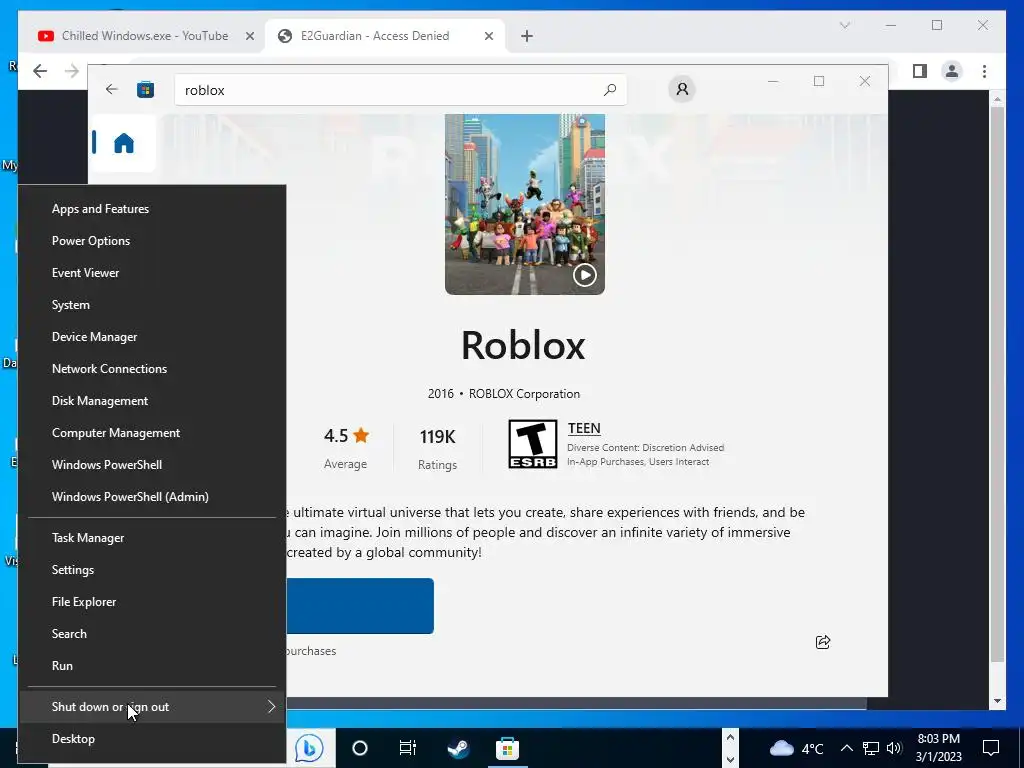Viewport: 1024px width, 768px height.
Task: Open Computer Management
Action: point(152,433)
